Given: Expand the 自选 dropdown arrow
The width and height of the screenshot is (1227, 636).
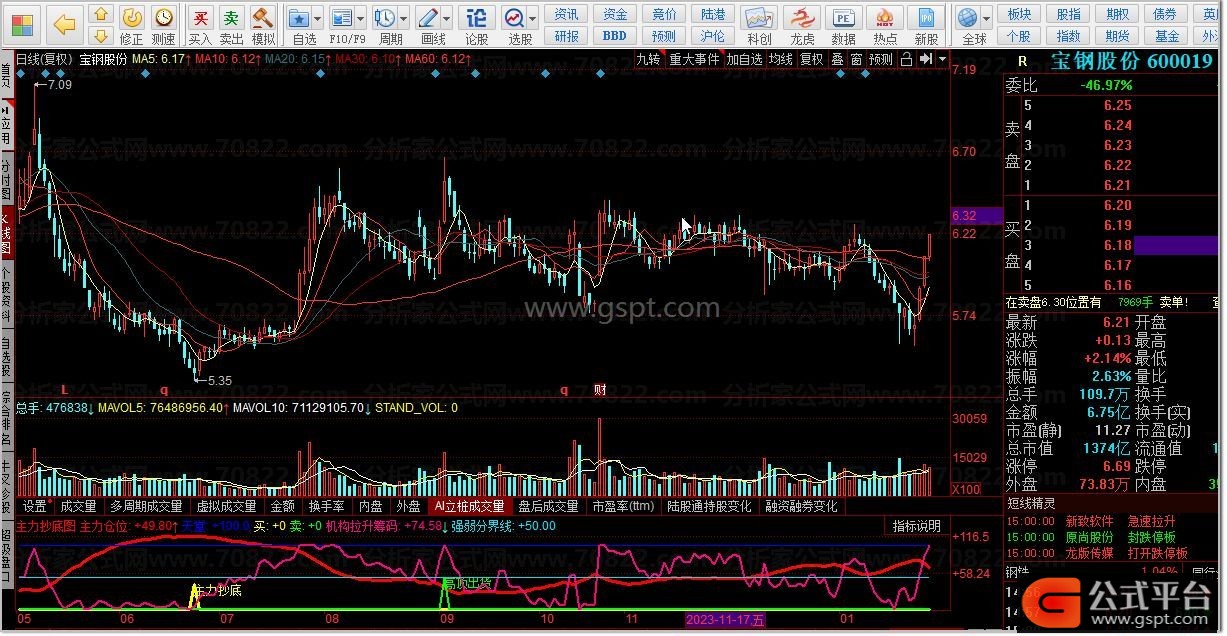Looking at the screenshot, I should coord(318,18).
